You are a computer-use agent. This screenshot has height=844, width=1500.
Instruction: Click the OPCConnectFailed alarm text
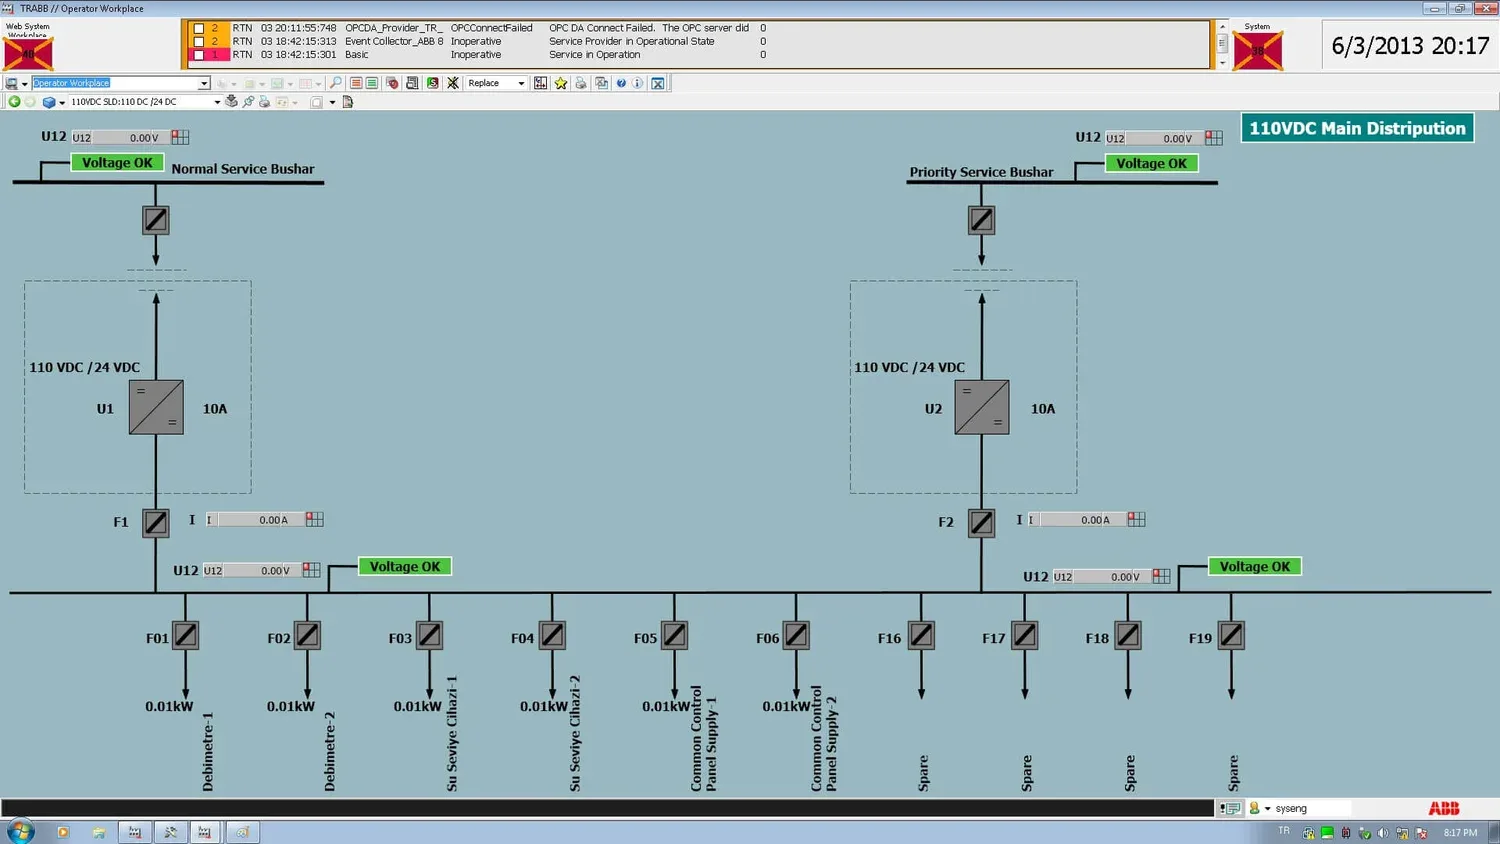491,28
